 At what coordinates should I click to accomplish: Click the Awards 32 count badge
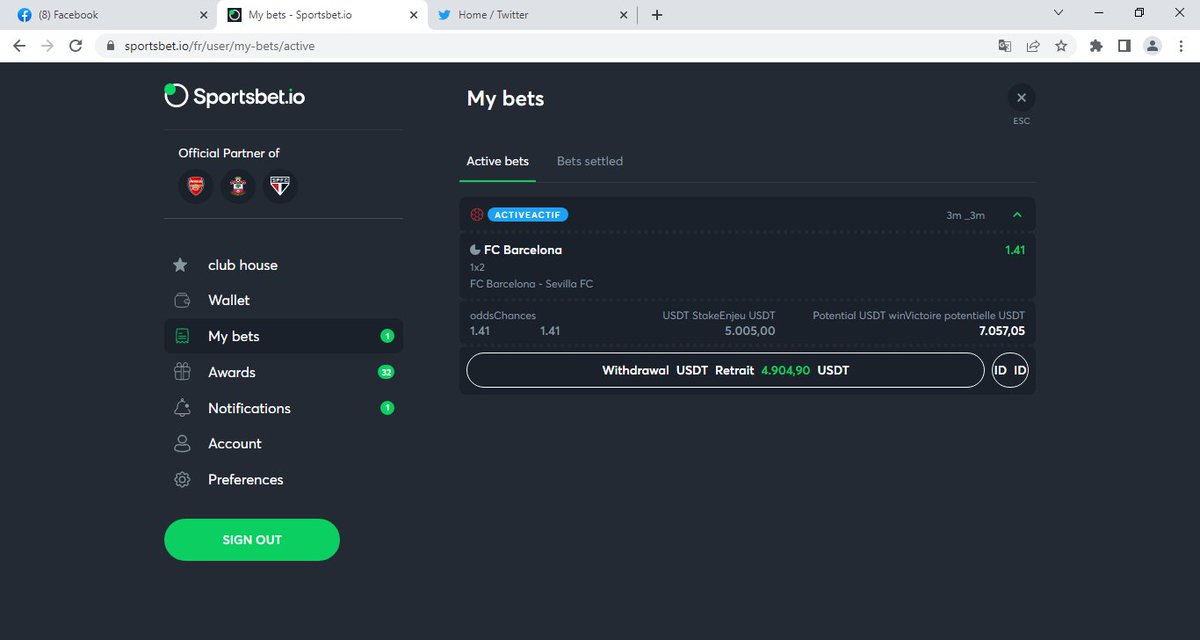coord(386,372)
